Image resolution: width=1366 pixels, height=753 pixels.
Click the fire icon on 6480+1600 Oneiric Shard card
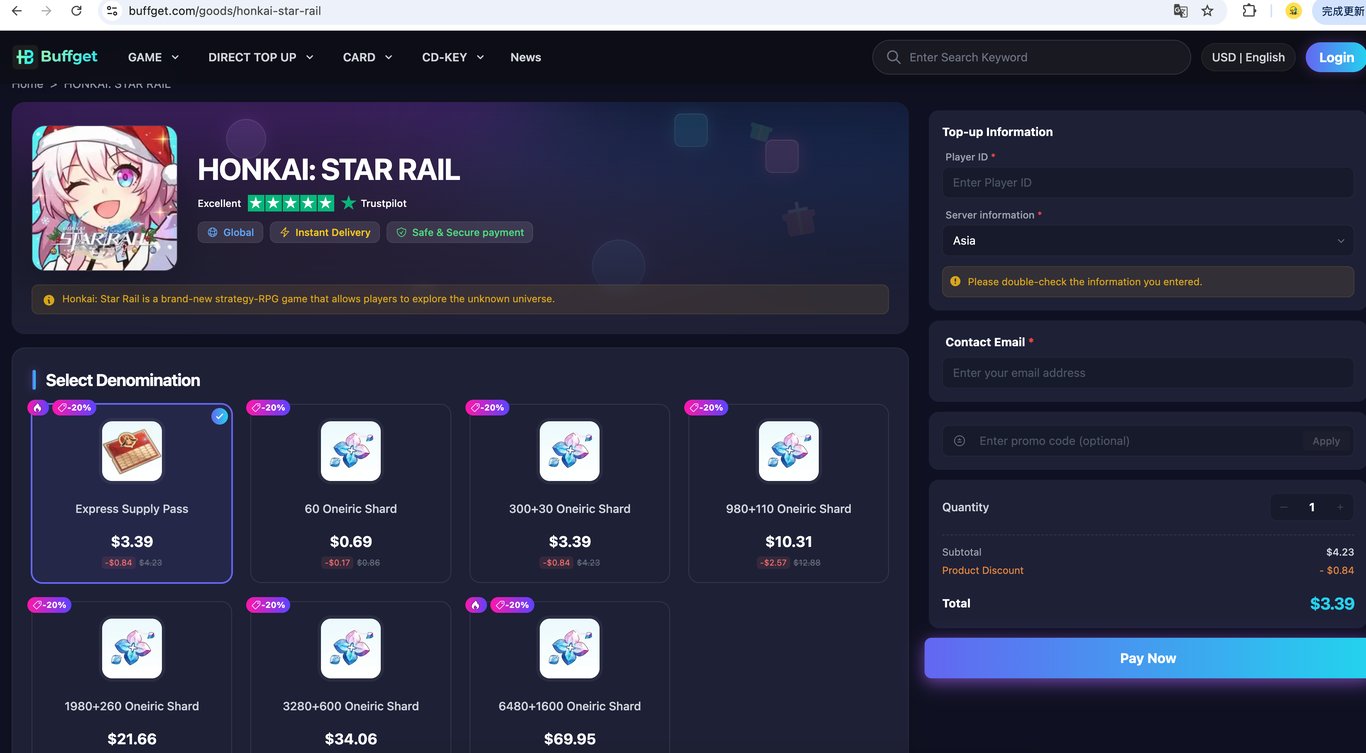click(x=476, y=604)
